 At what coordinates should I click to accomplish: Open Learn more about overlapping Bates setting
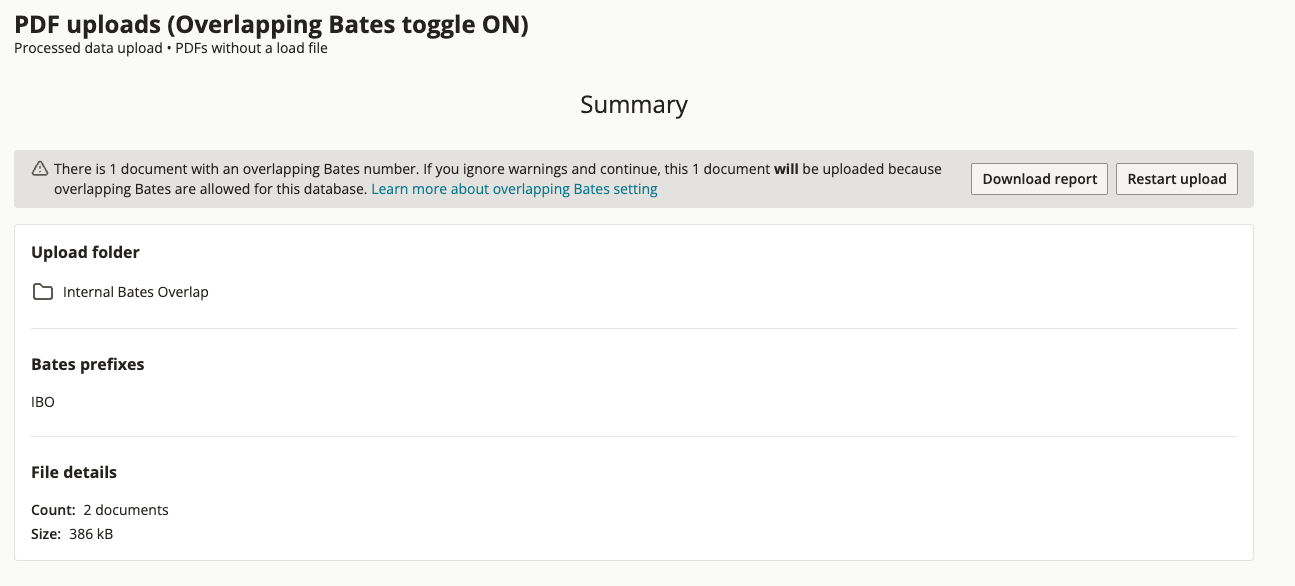(514, 189)
